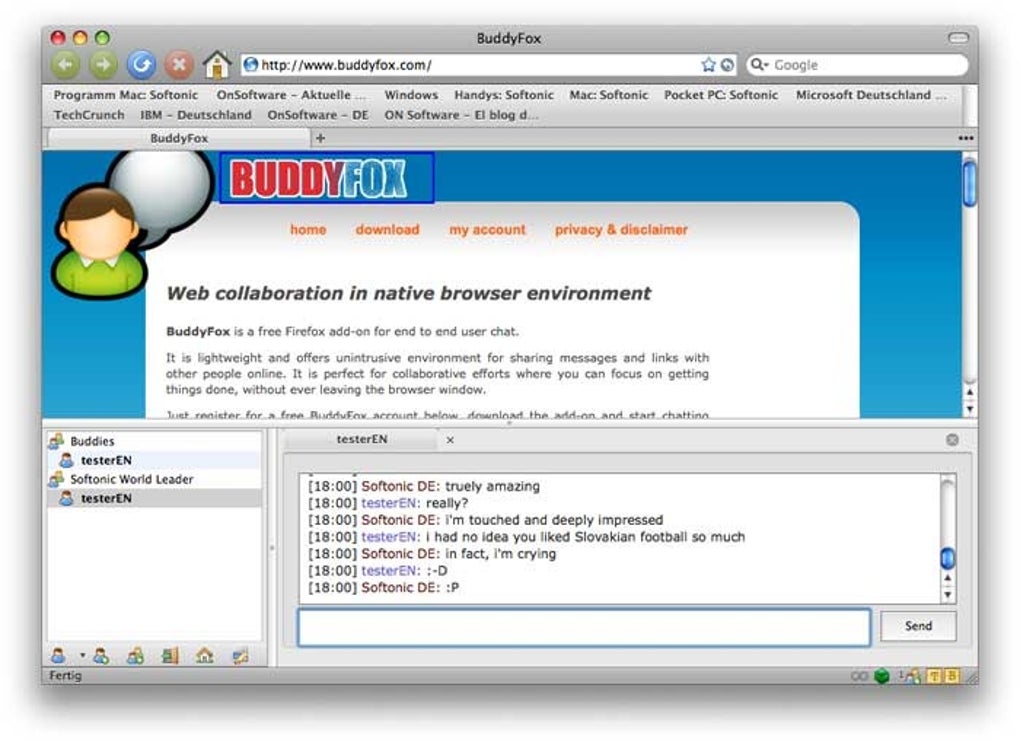Open the Home page house icon in the toolbar
This screenshot has height=742, width=1020.
pos(217,64)
